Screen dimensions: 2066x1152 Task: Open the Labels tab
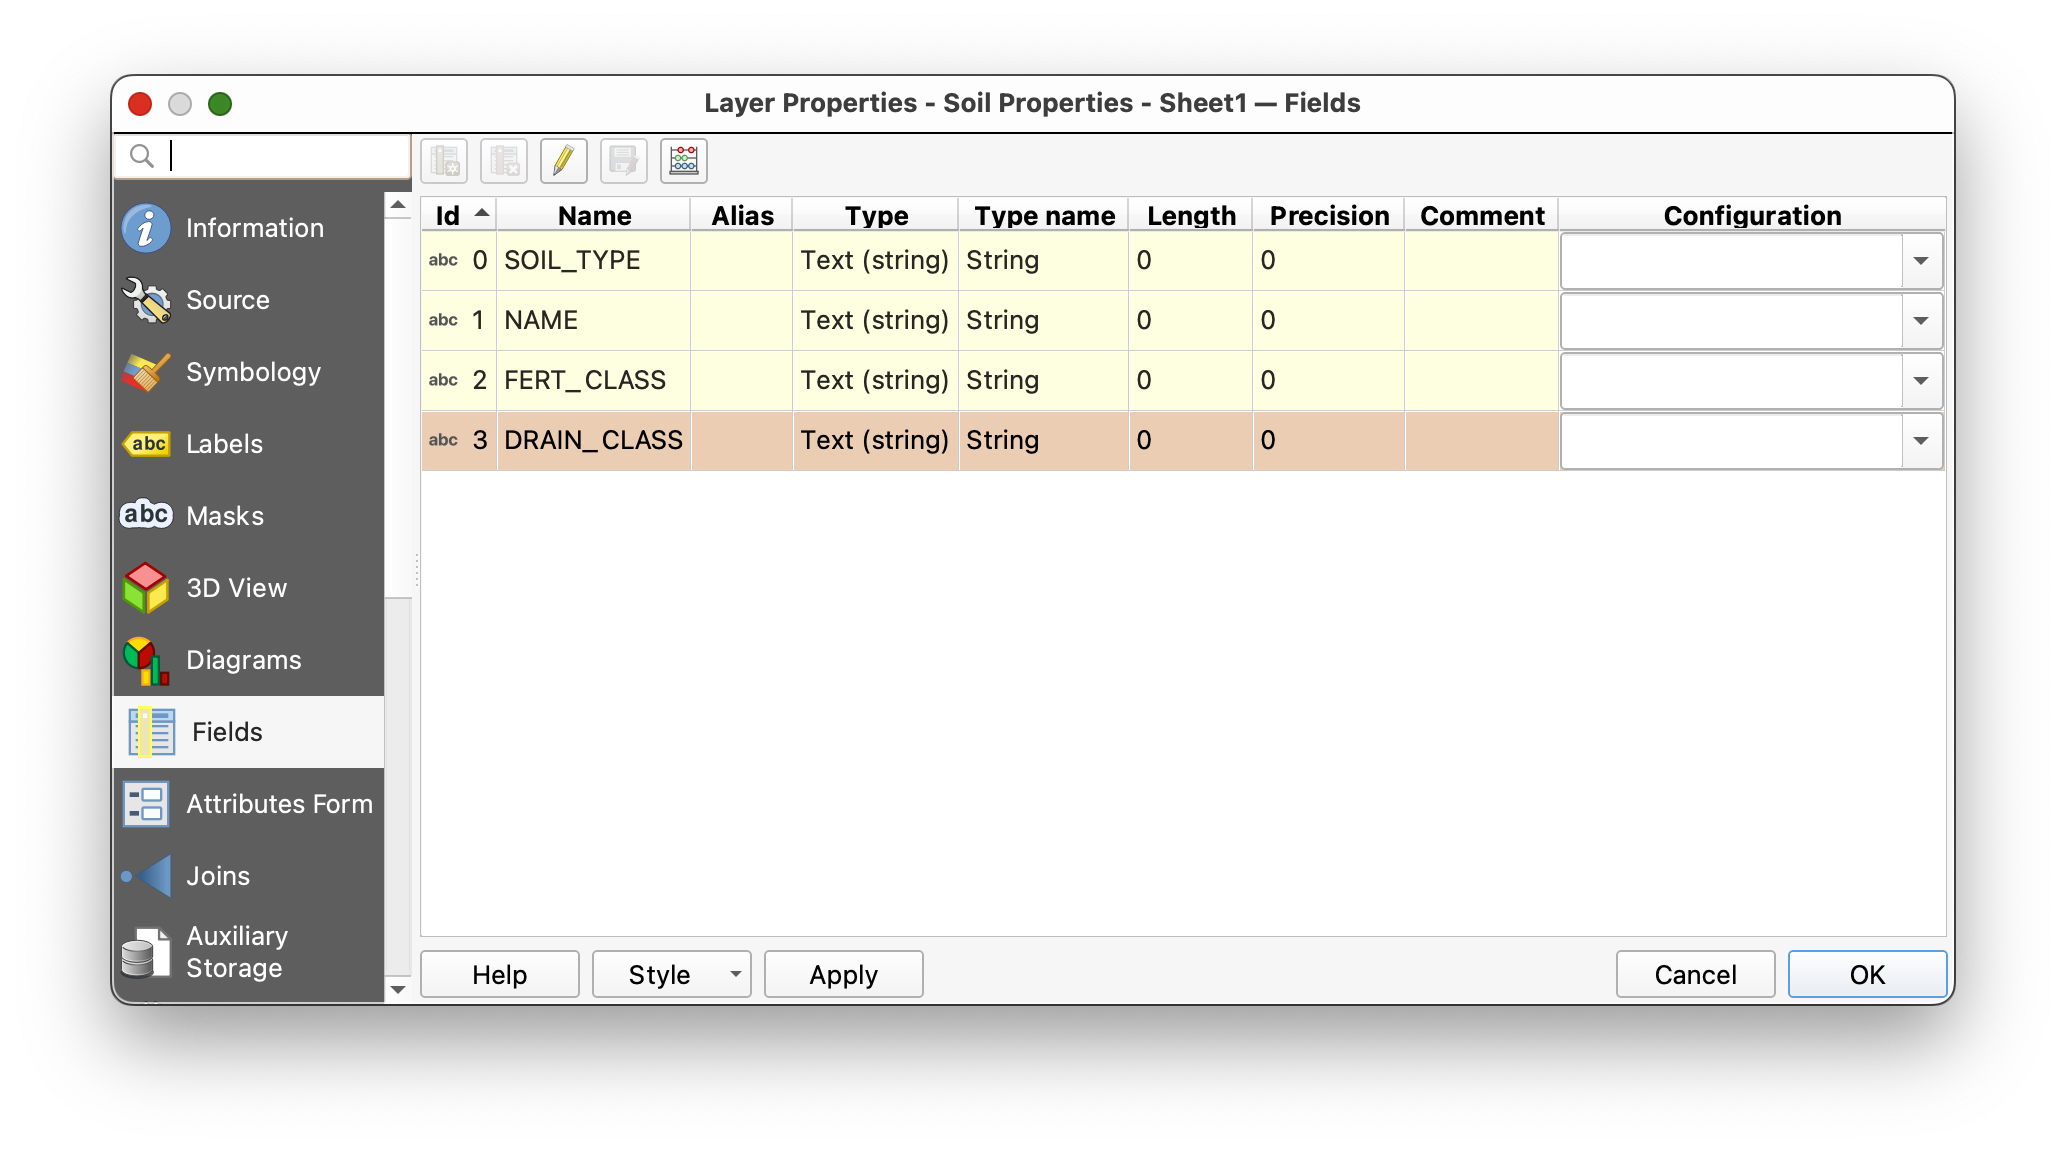click(224, 444)
